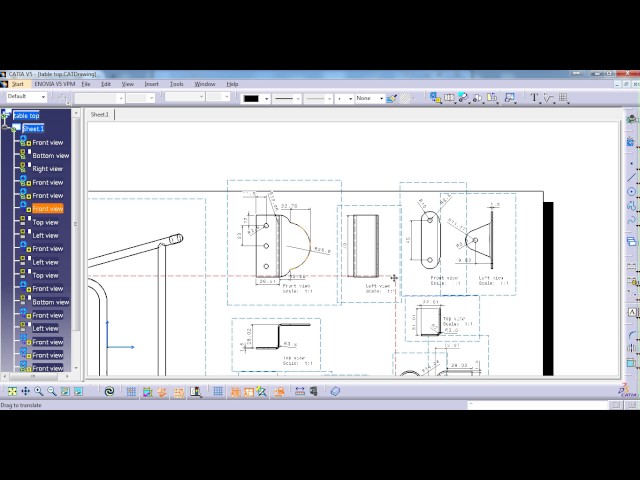The height and width of the screenshot is (480, 640).
Task: Click the Update current sheet spiral icon
Action: click(109, 391)
